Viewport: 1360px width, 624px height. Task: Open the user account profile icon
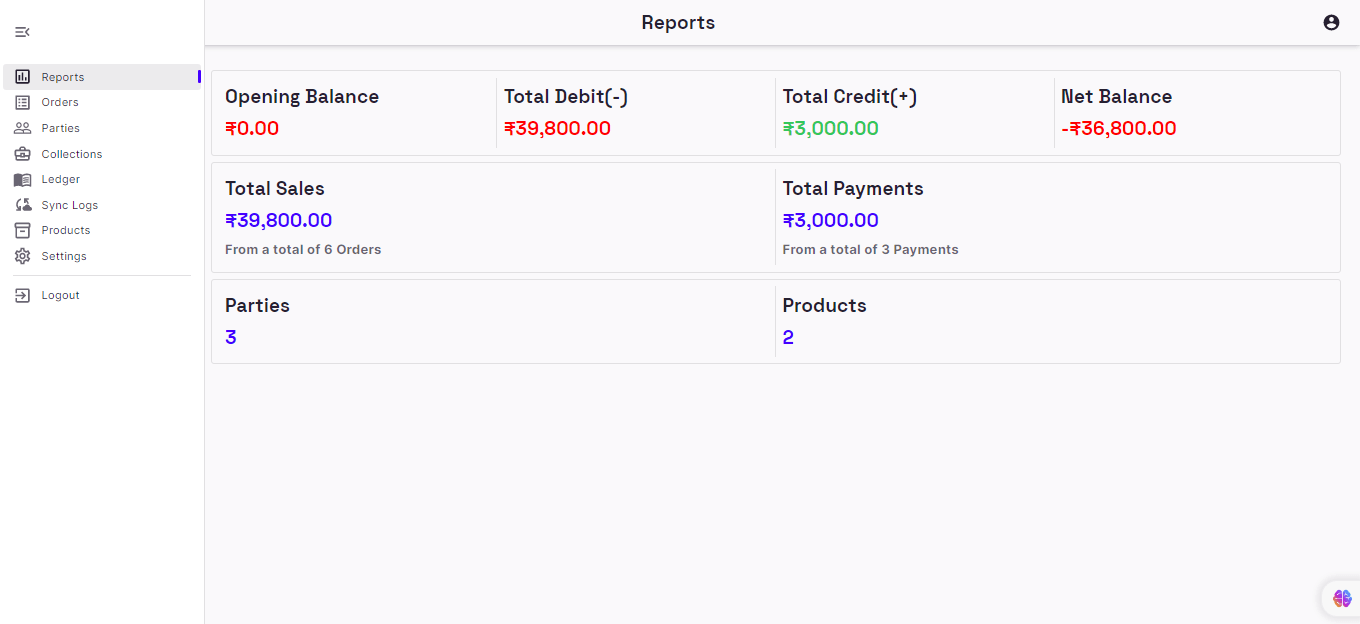pos(1331,22)
